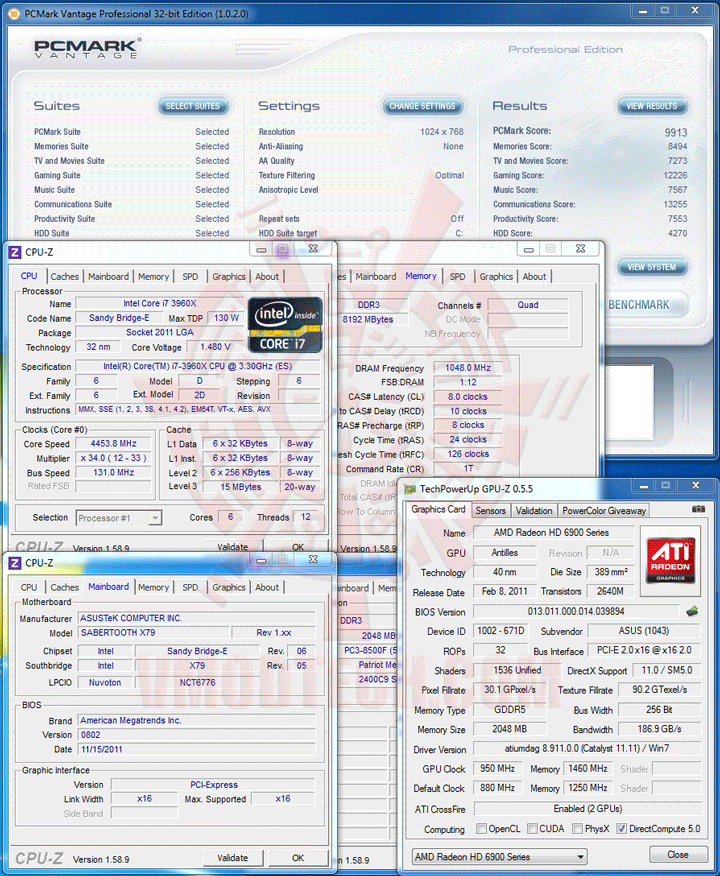Viewport: 720px width, 876px height.
Task: Click the Multiplier value x 34.0 (12 - 33)
Action: 114,458
